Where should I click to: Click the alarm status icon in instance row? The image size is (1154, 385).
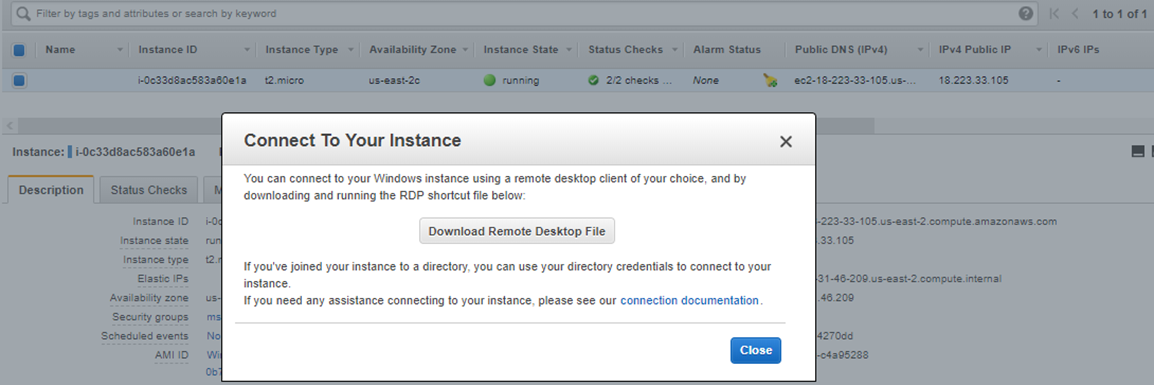coord(771,80)
